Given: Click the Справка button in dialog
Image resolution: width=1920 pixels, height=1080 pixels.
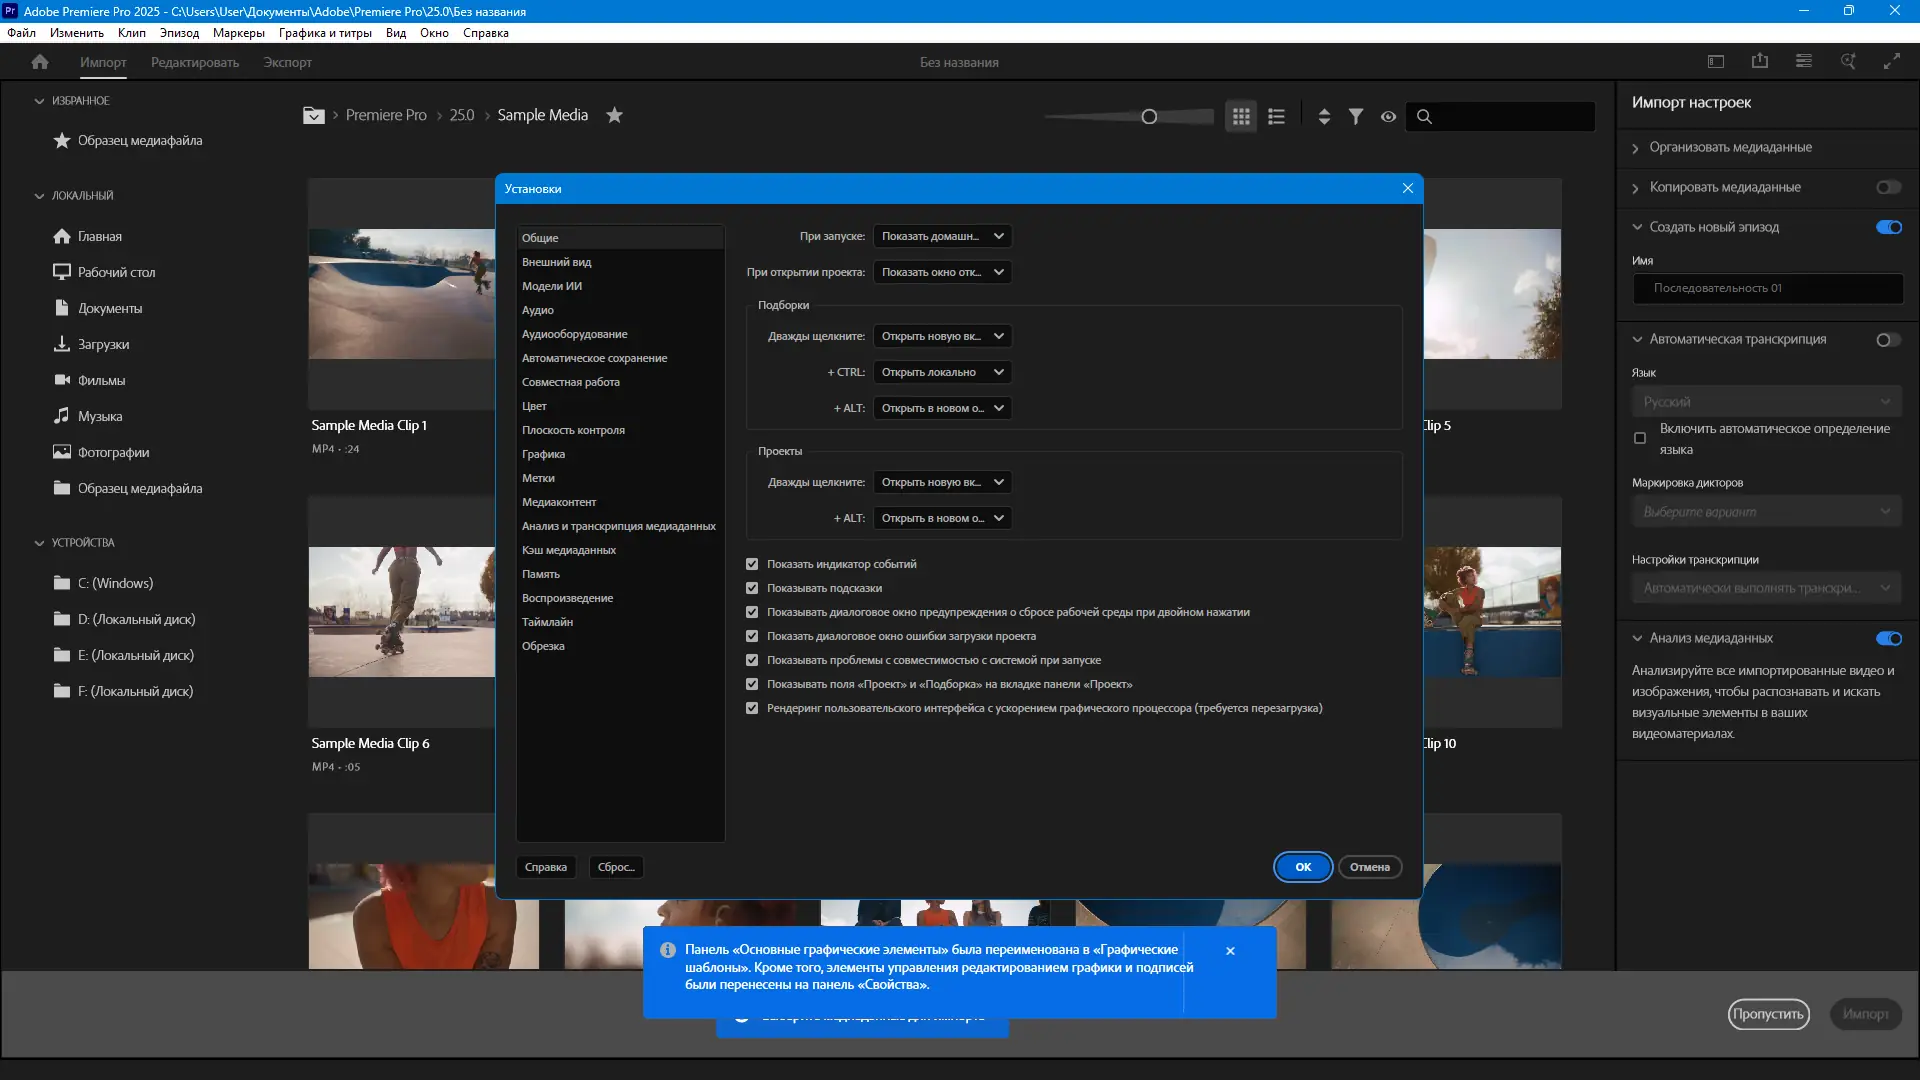Looking at the screenshot, I should coord(546,867).
